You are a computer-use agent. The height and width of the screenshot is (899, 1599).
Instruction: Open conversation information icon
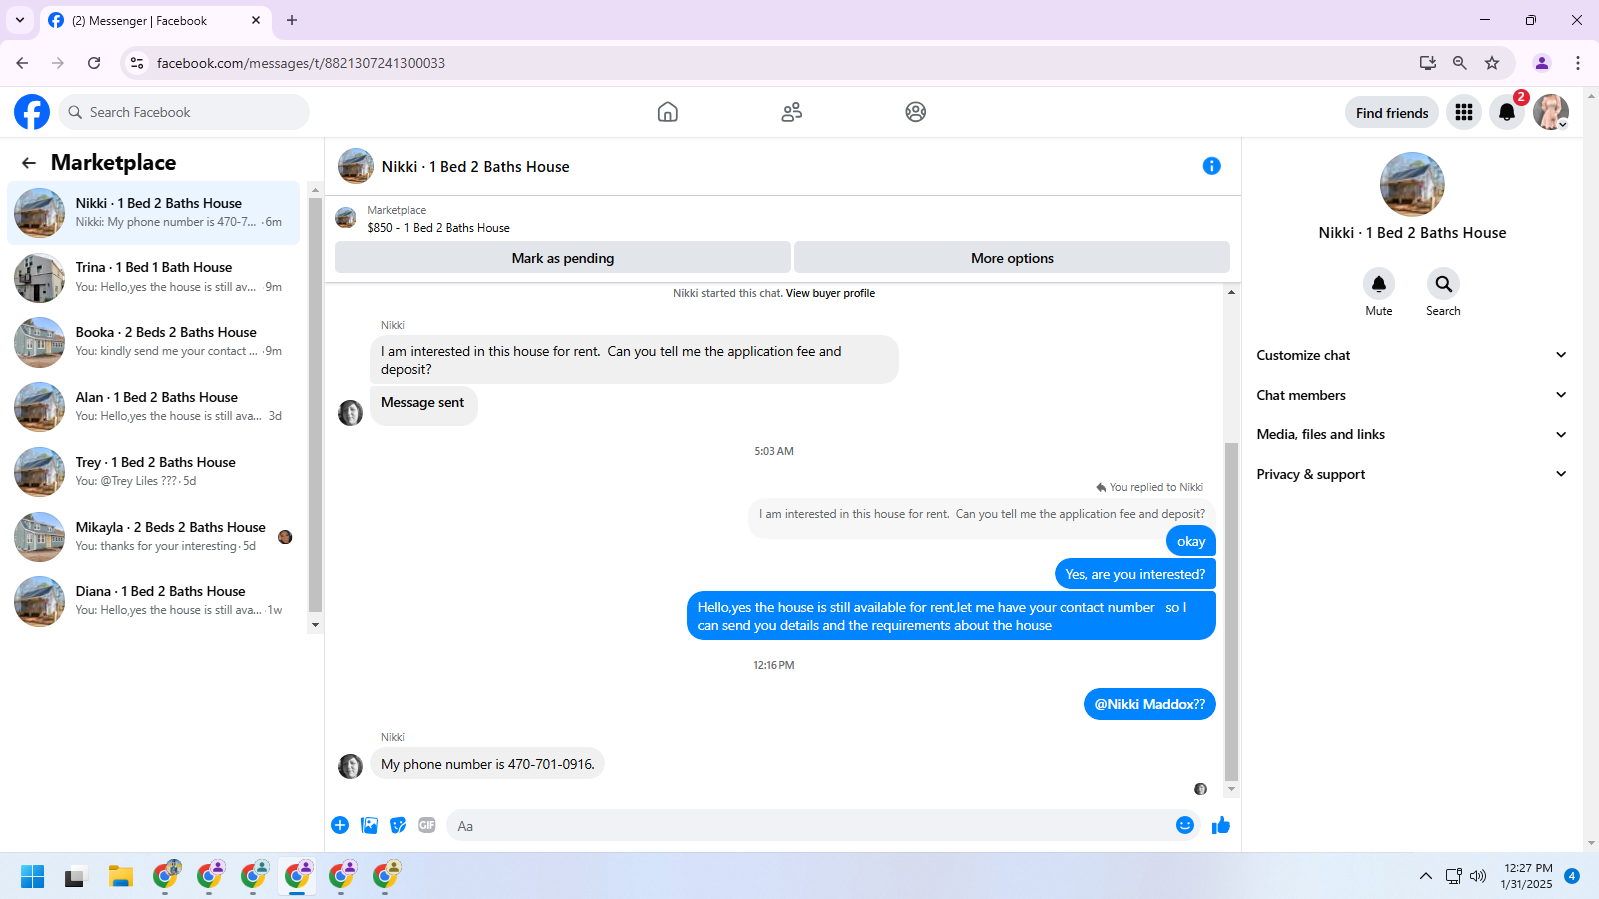(1211, 166)
